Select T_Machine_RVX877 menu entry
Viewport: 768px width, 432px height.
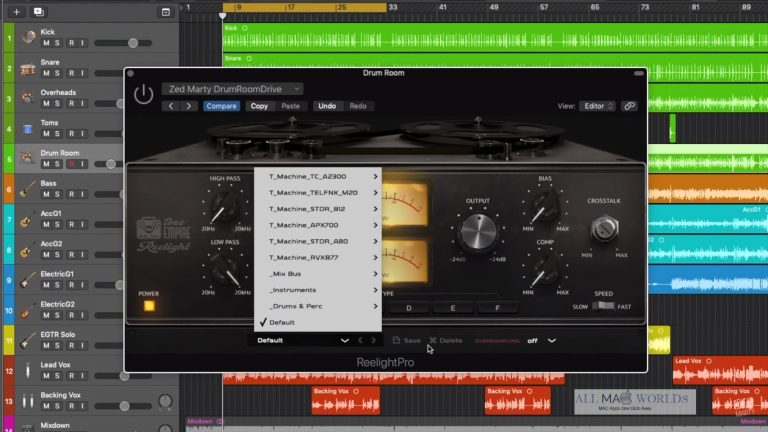point(318,257)
